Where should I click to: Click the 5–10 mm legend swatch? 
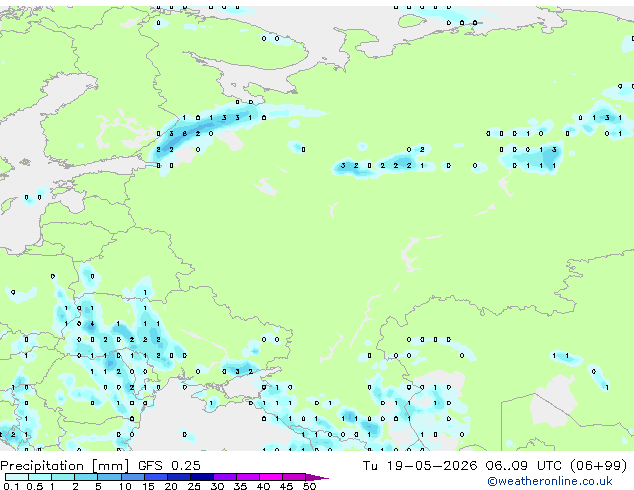click(109, 477)
